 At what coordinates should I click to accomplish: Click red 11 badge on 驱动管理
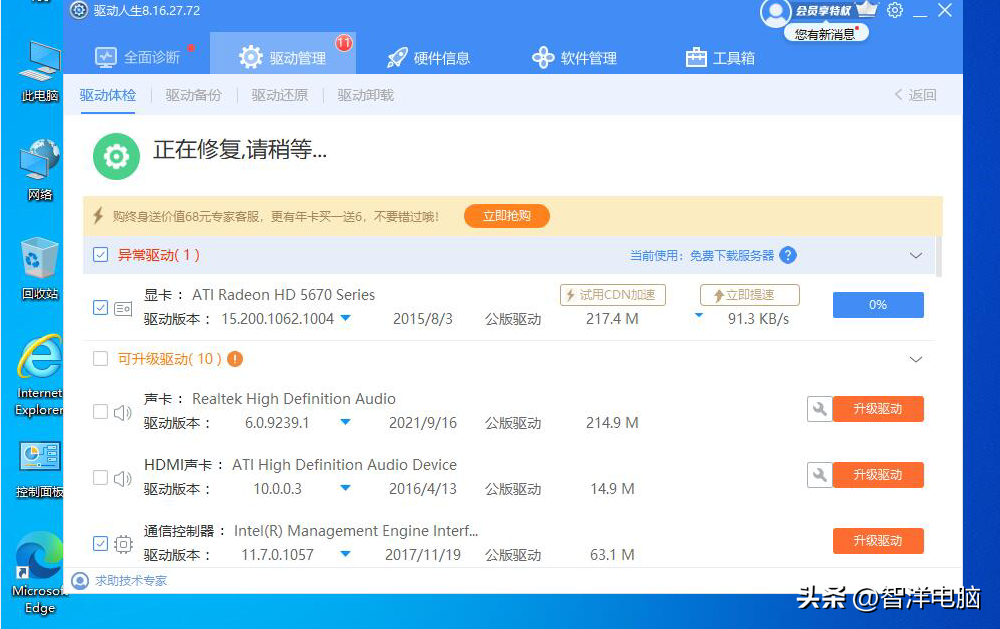click(344, 43)
